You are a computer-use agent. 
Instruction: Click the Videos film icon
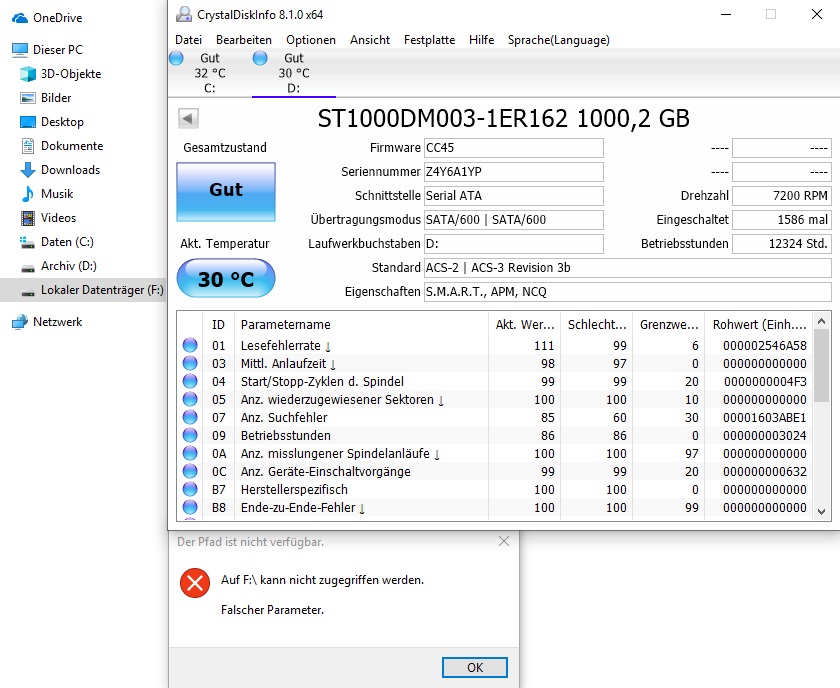[x=28, y=218]
